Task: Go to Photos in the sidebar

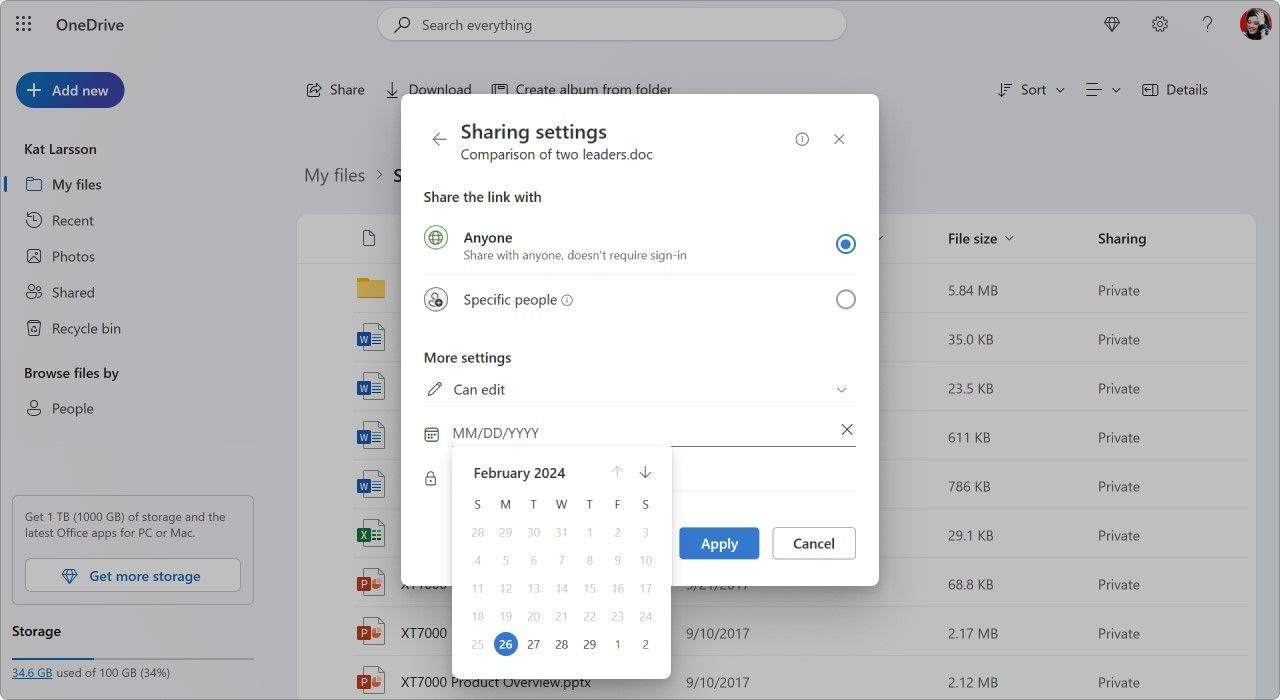Action: (74, 256)
